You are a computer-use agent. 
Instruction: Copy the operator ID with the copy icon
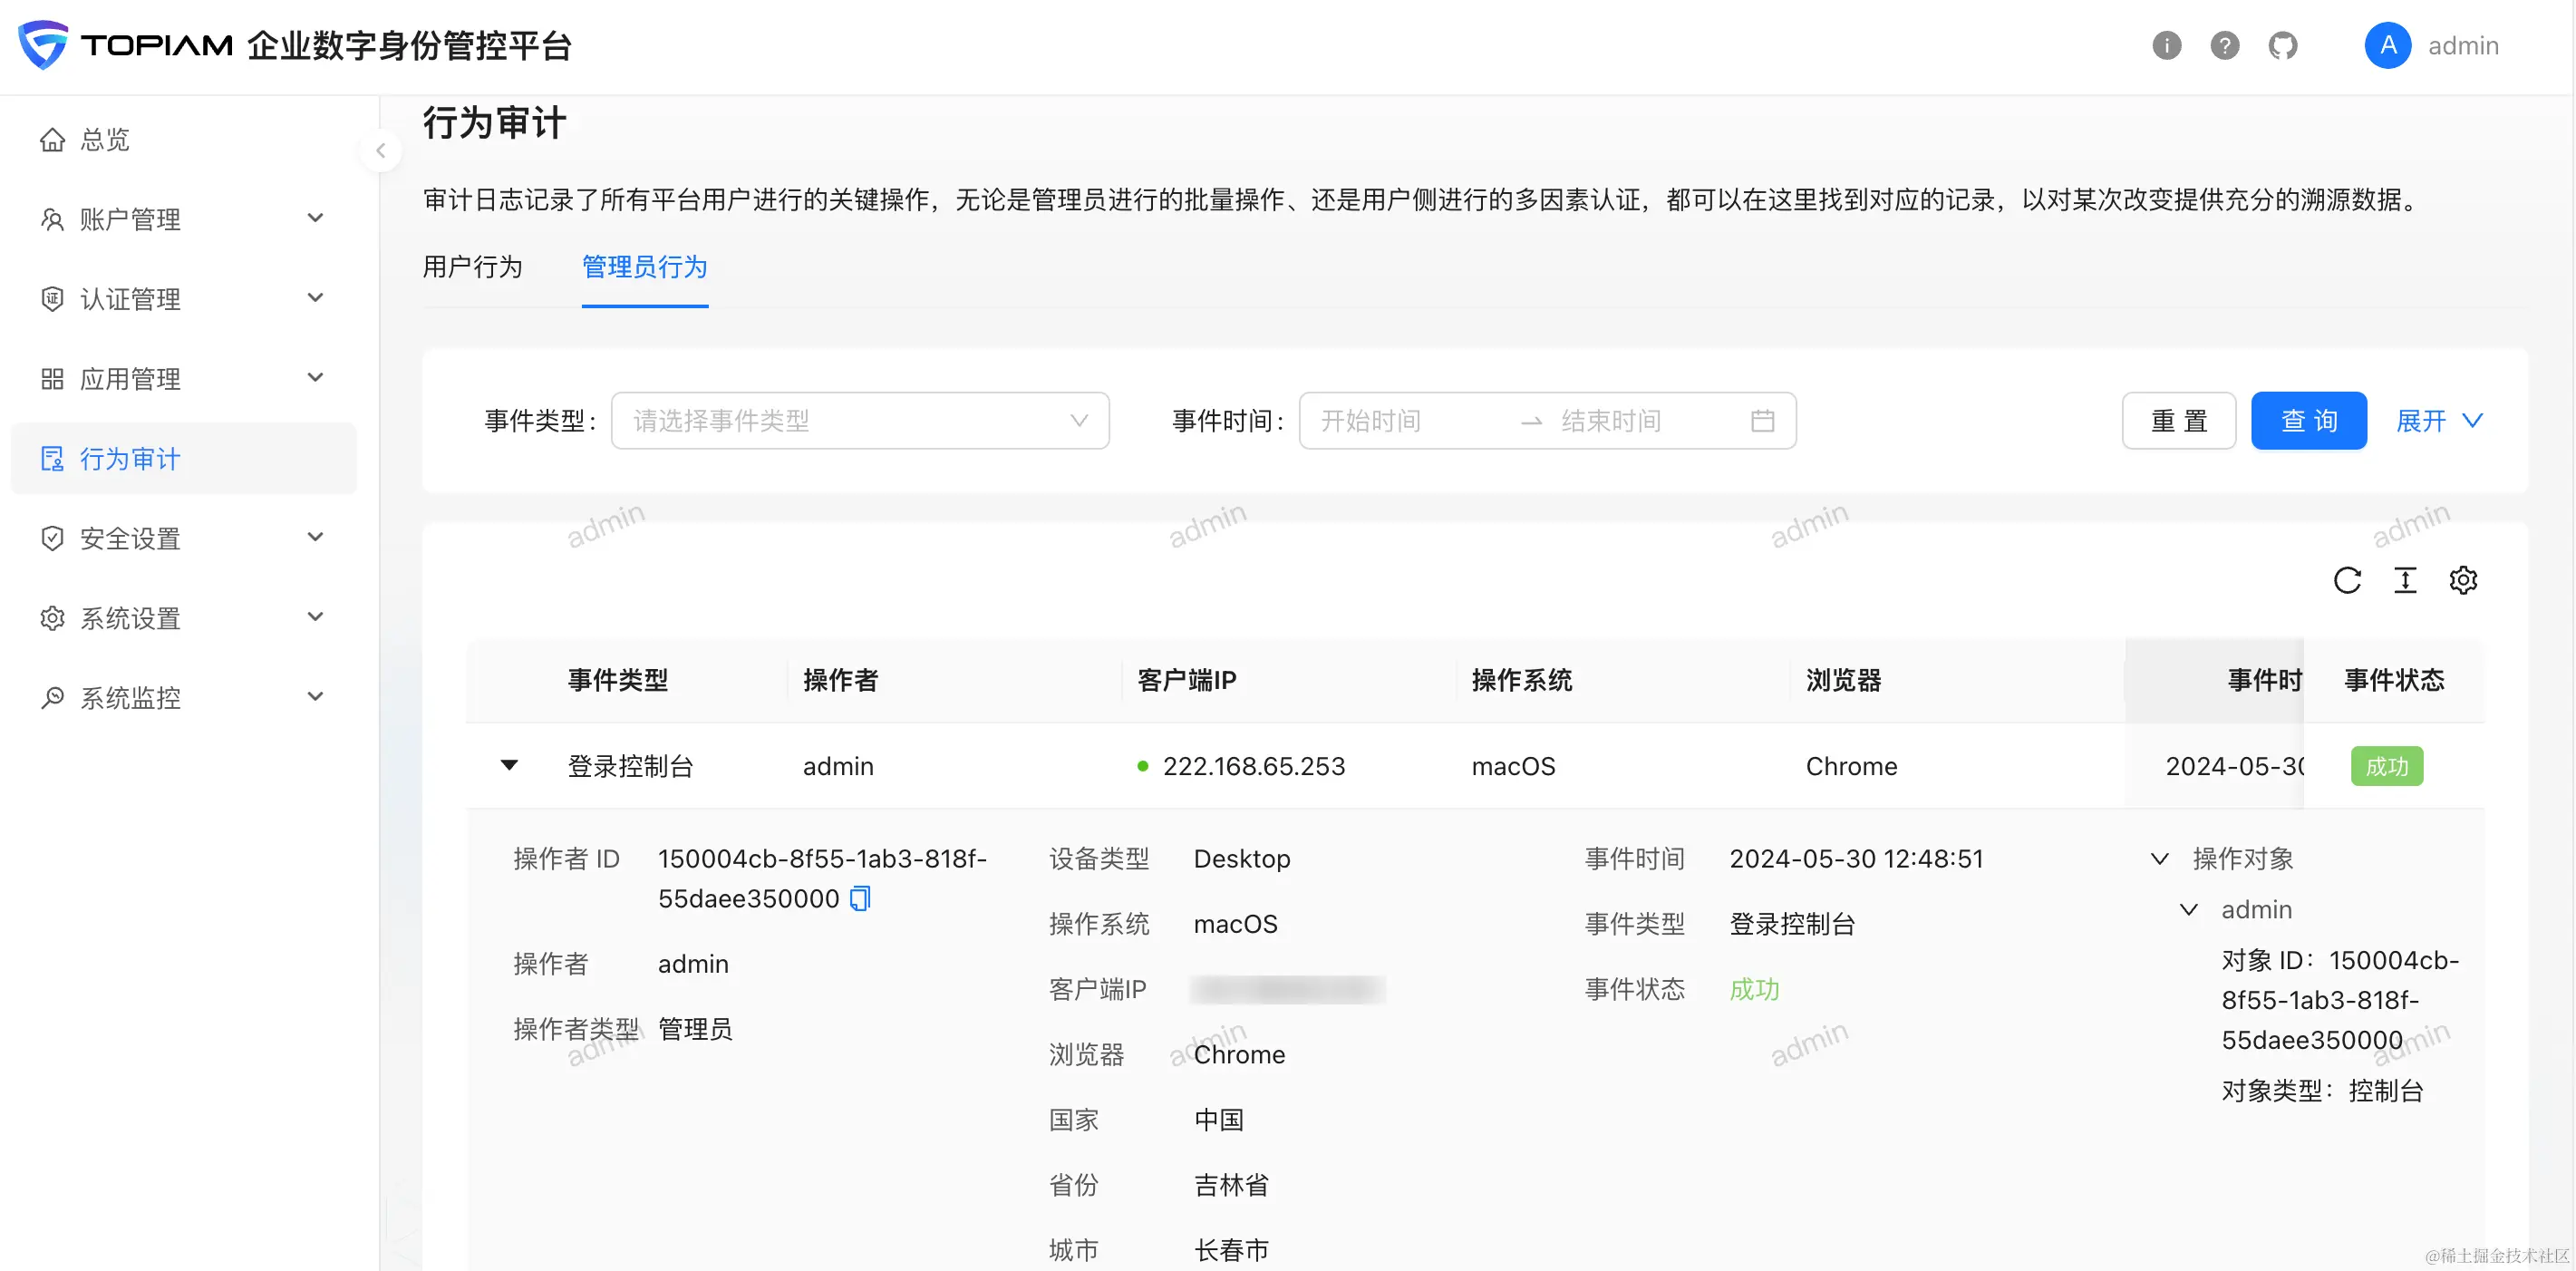click(860, 898)
